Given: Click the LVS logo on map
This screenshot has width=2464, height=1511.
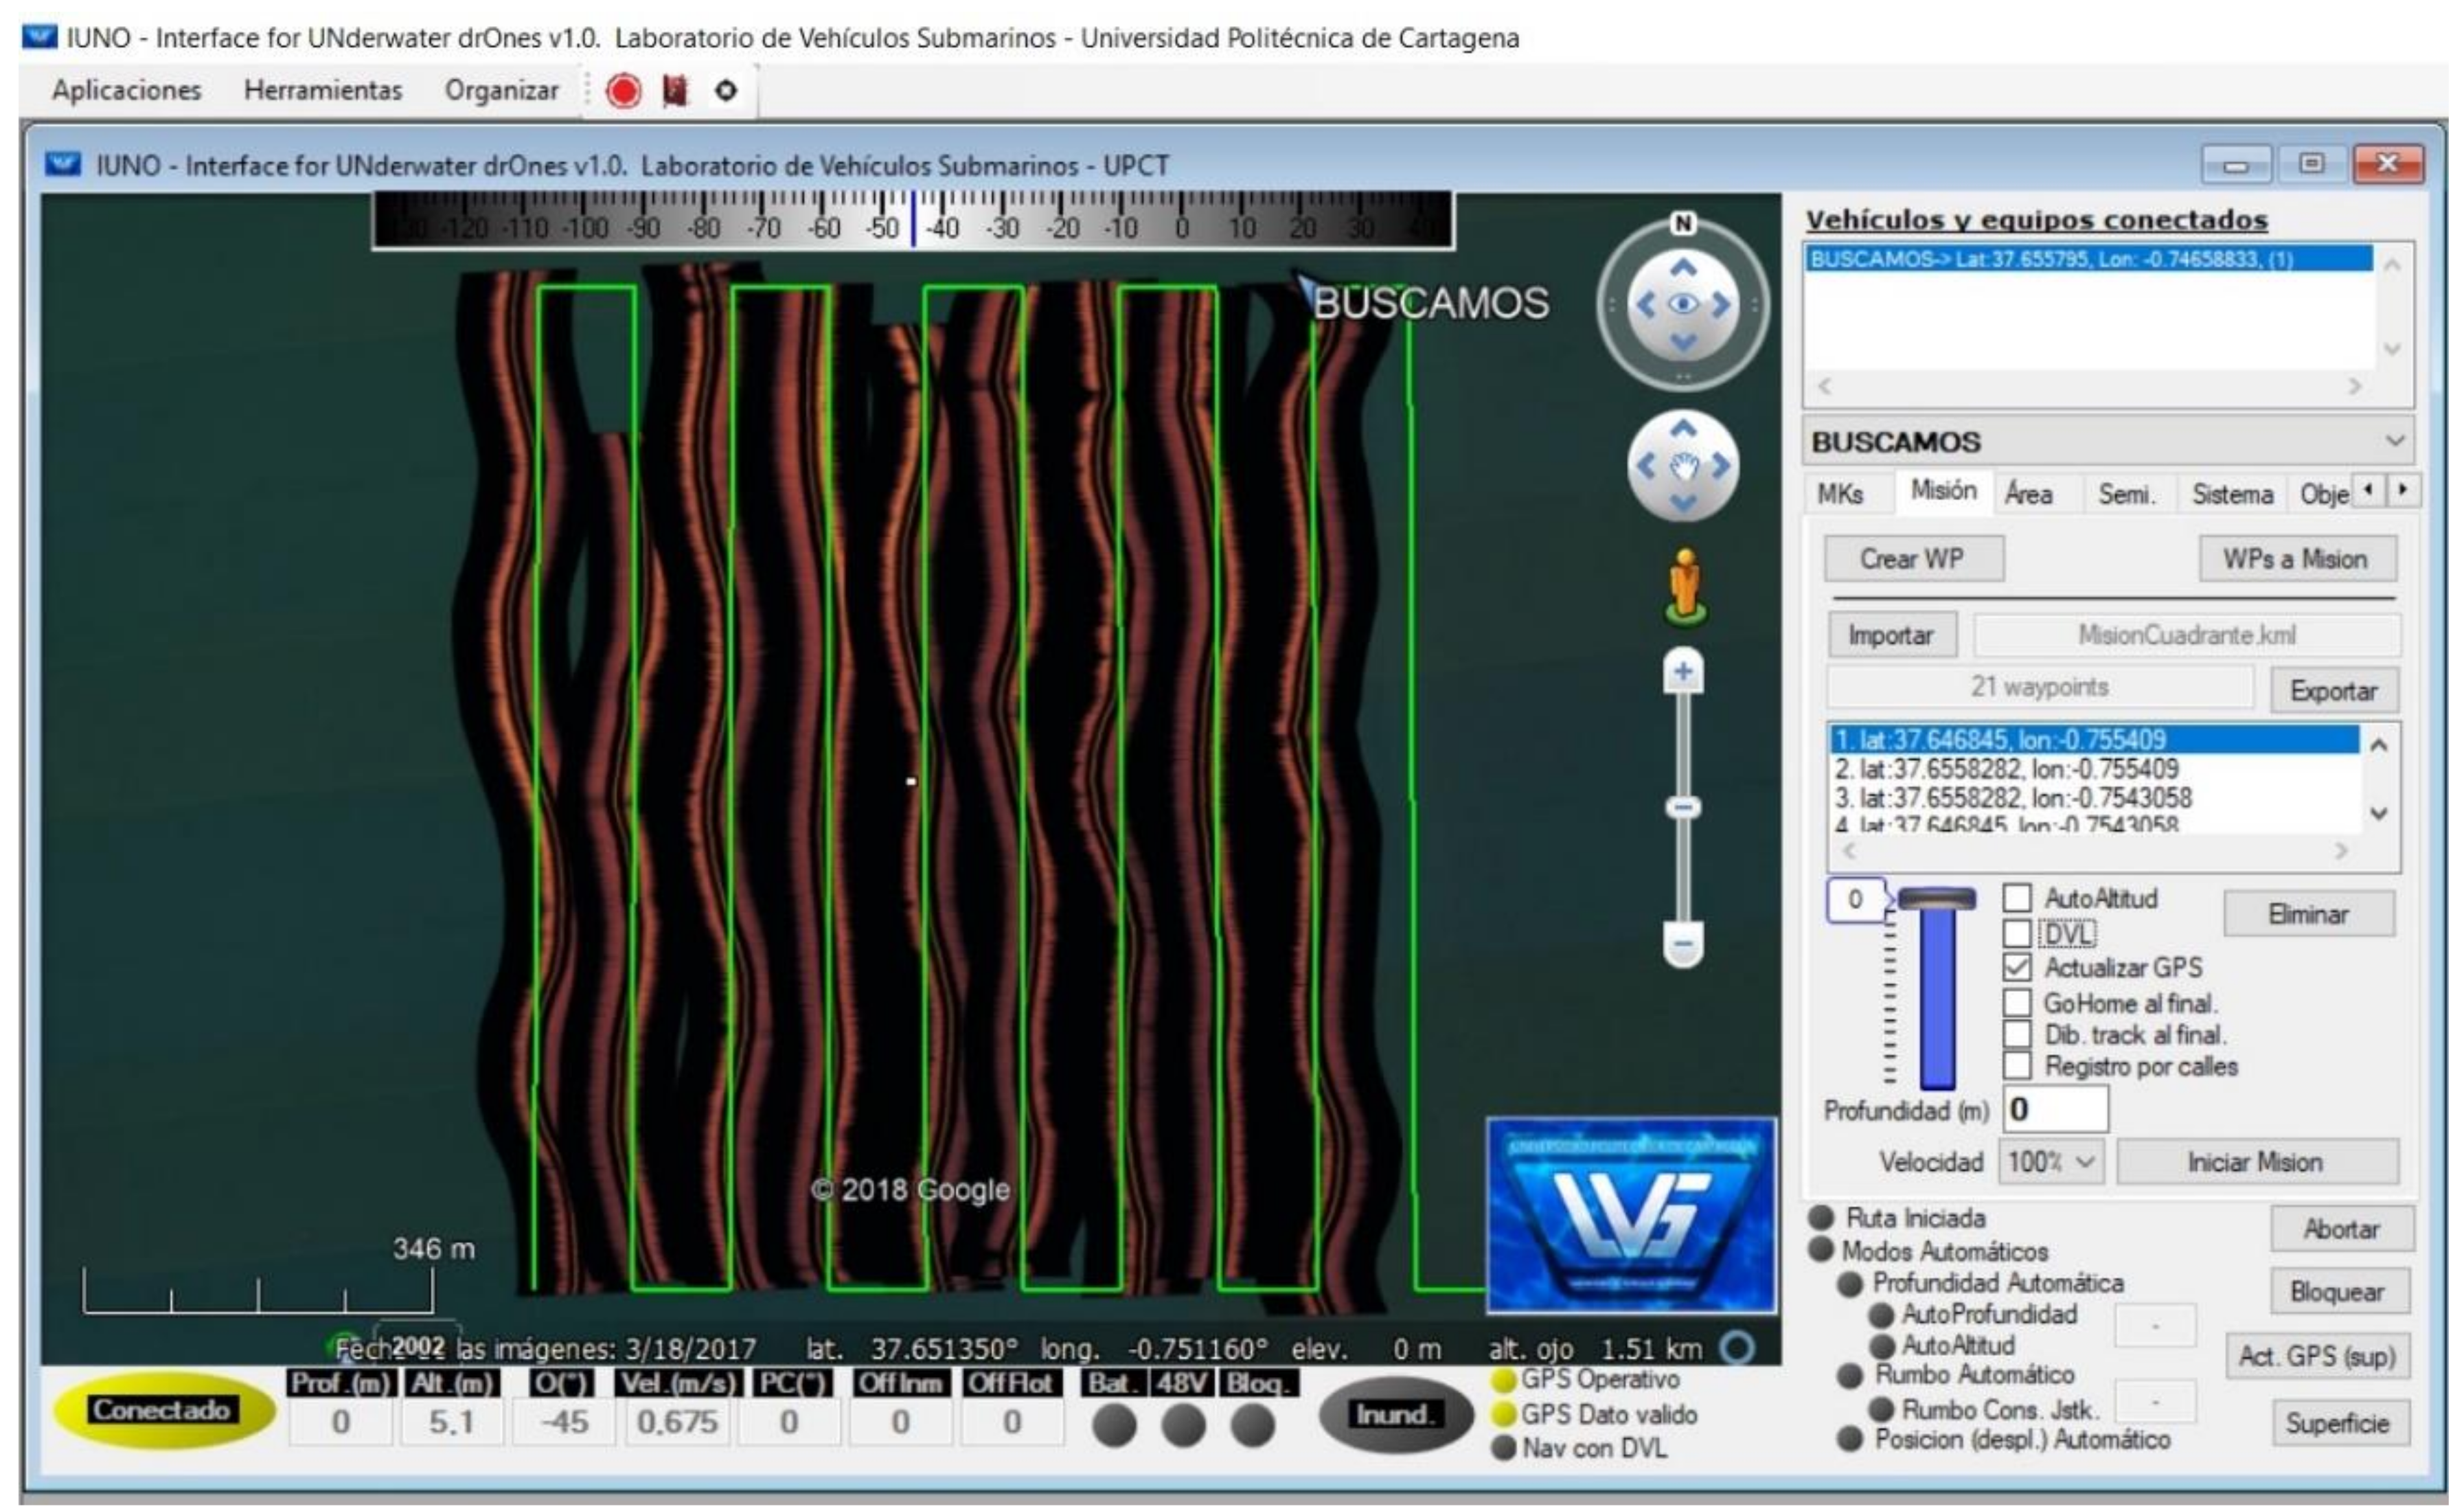Looking at the screenshot, I should coord(1631,1215).
